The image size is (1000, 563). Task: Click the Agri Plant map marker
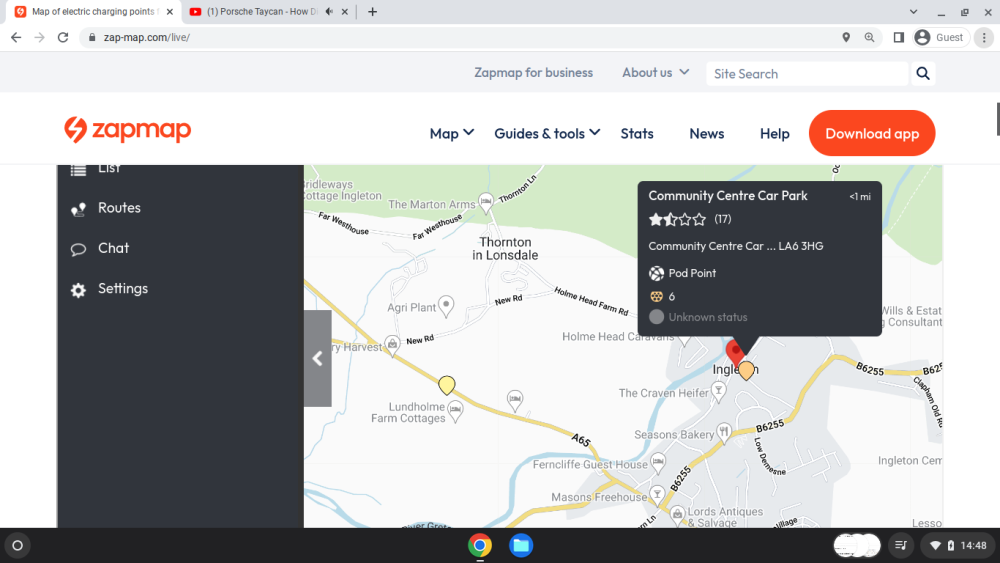[x=446, y=305]
